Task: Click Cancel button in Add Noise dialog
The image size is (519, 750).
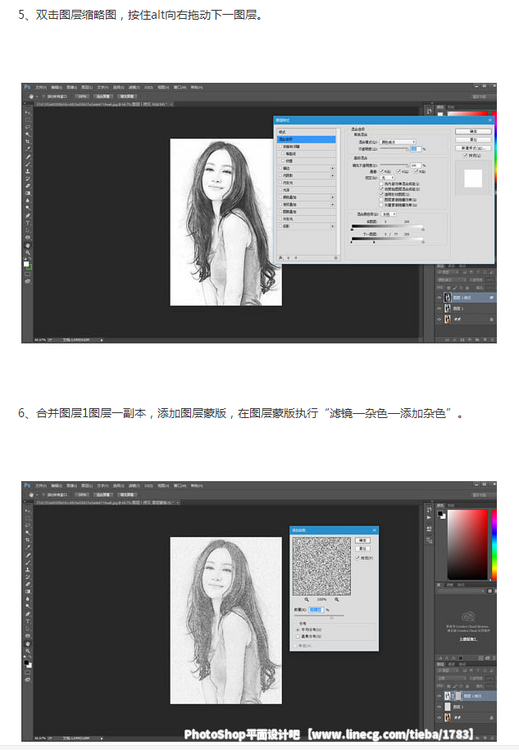Action: pyautogui.click(x=363, y=549)
